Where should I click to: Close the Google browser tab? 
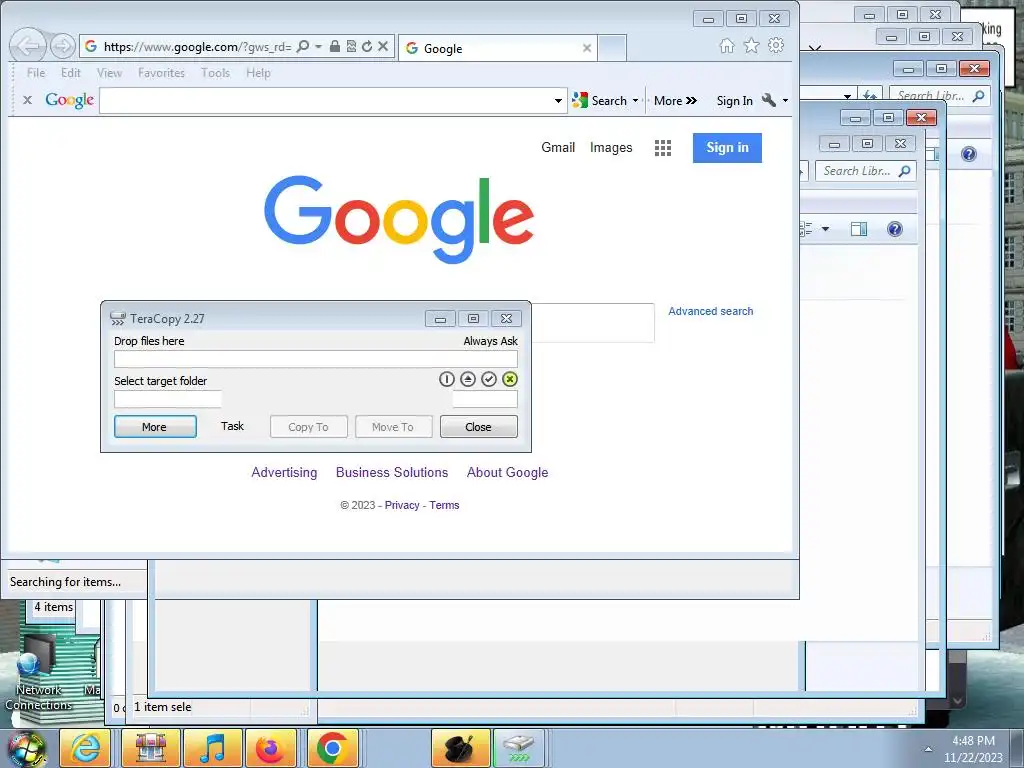click(x=586, y=48)
